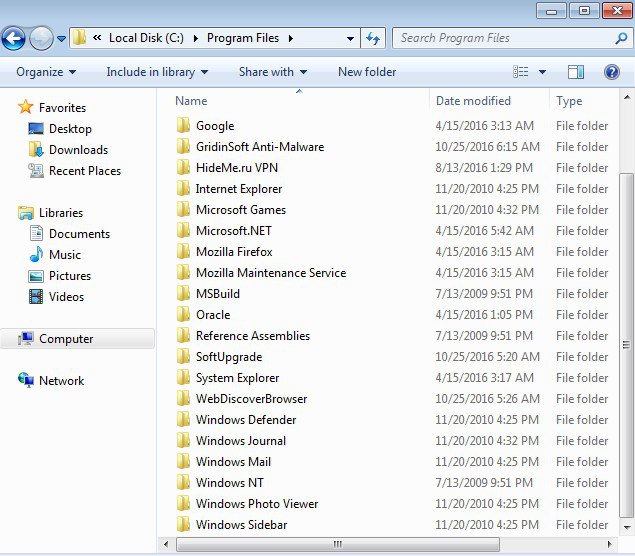Select the MSBuild folder icon

point(183,294)
